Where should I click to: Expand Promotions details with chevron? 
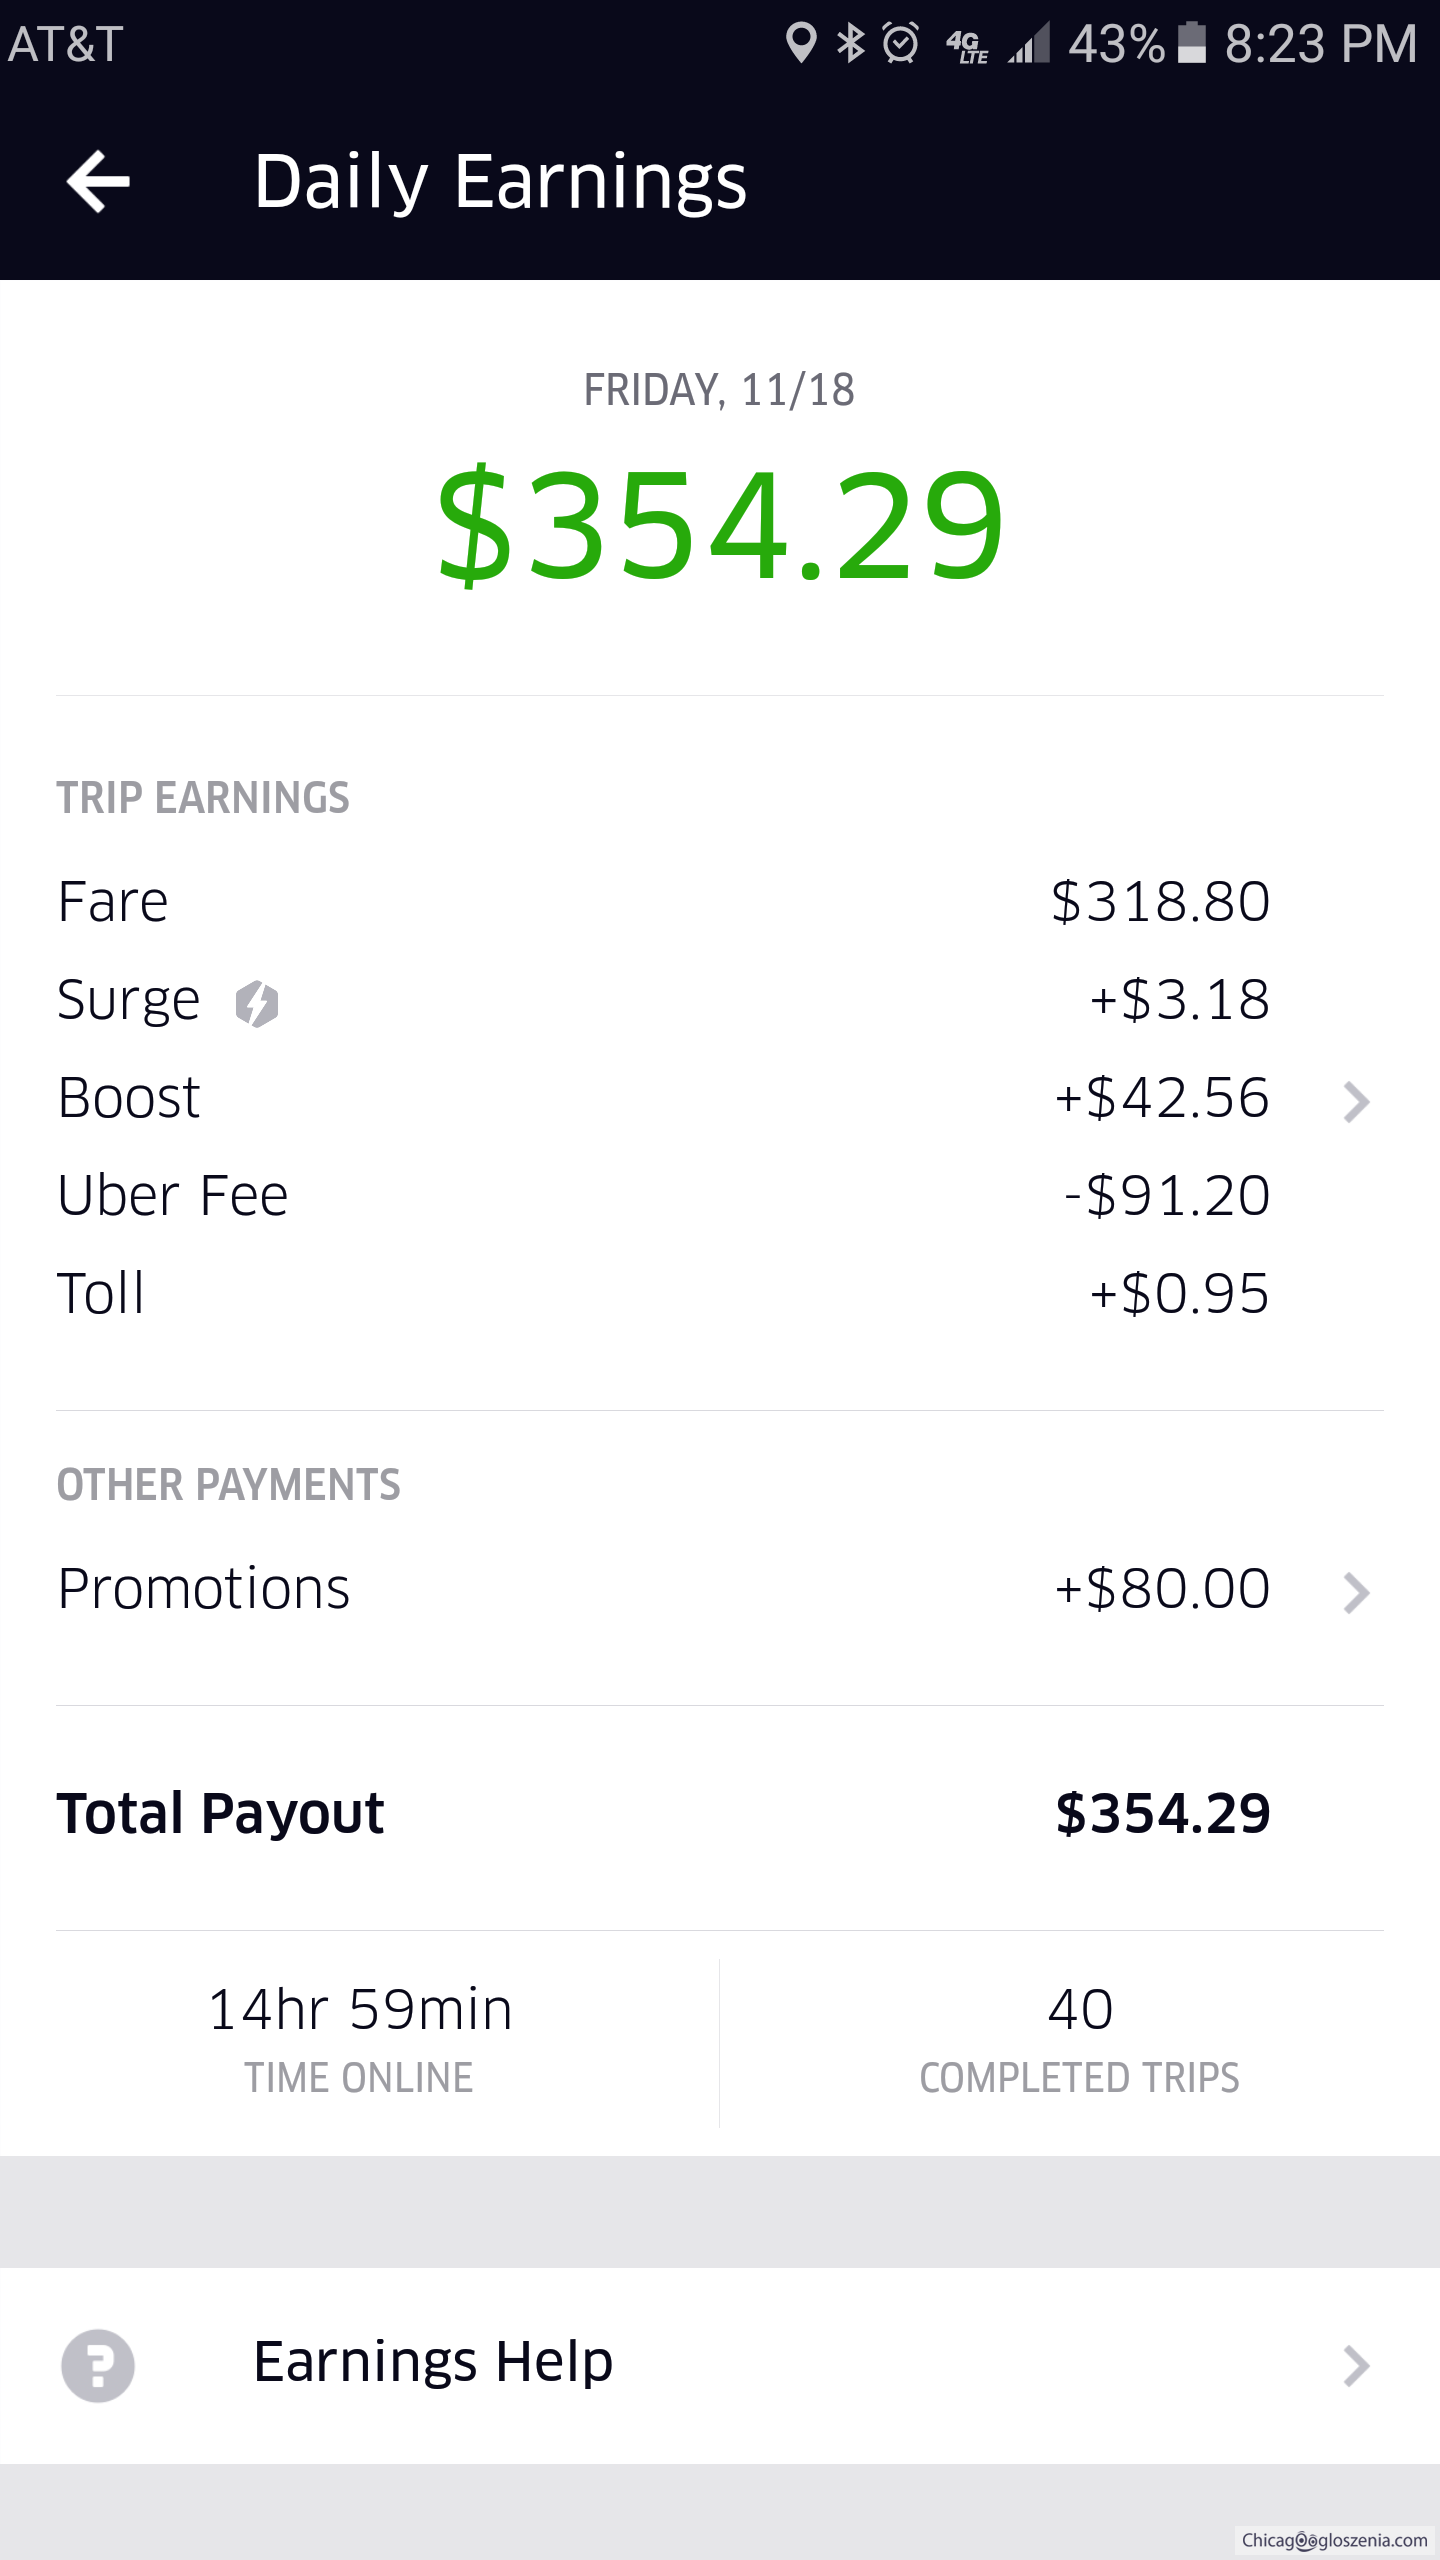[x=1356, y=1593]
